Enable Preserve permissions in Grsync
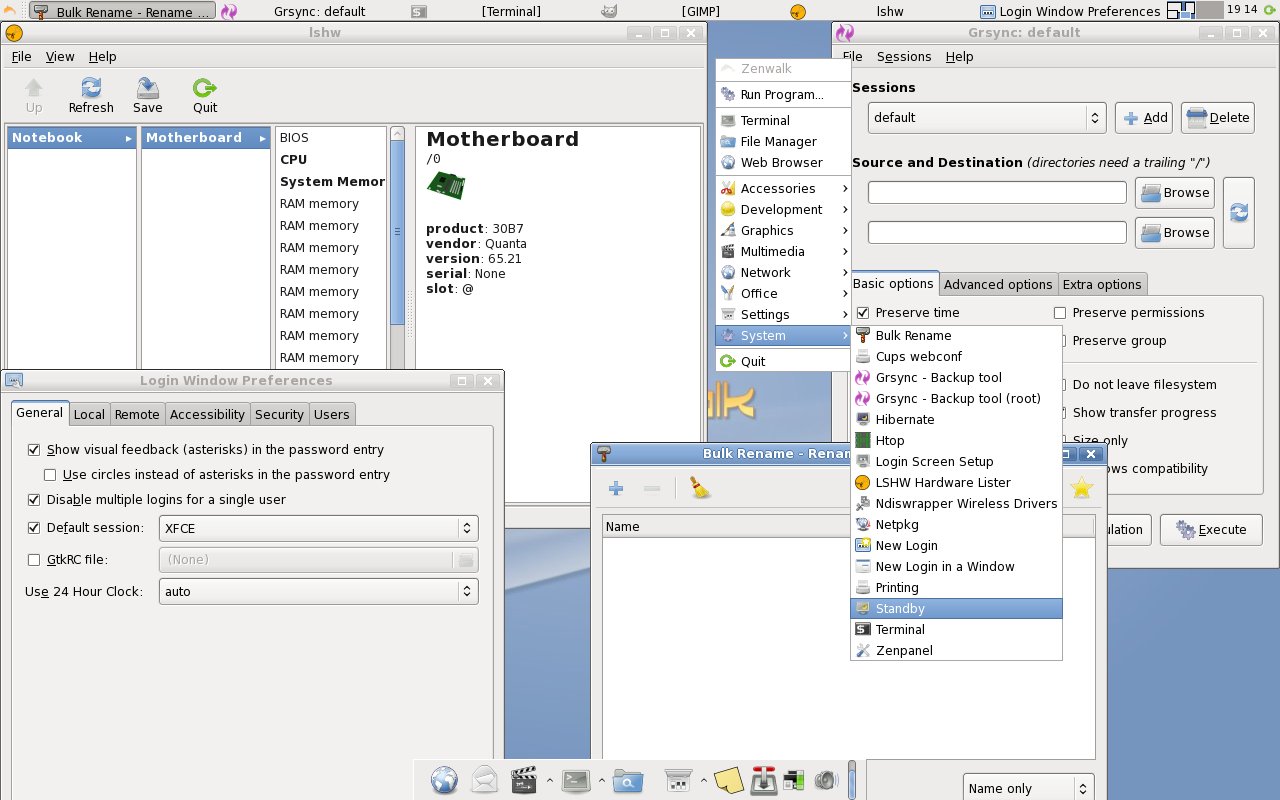 [x=1060, y=313]
